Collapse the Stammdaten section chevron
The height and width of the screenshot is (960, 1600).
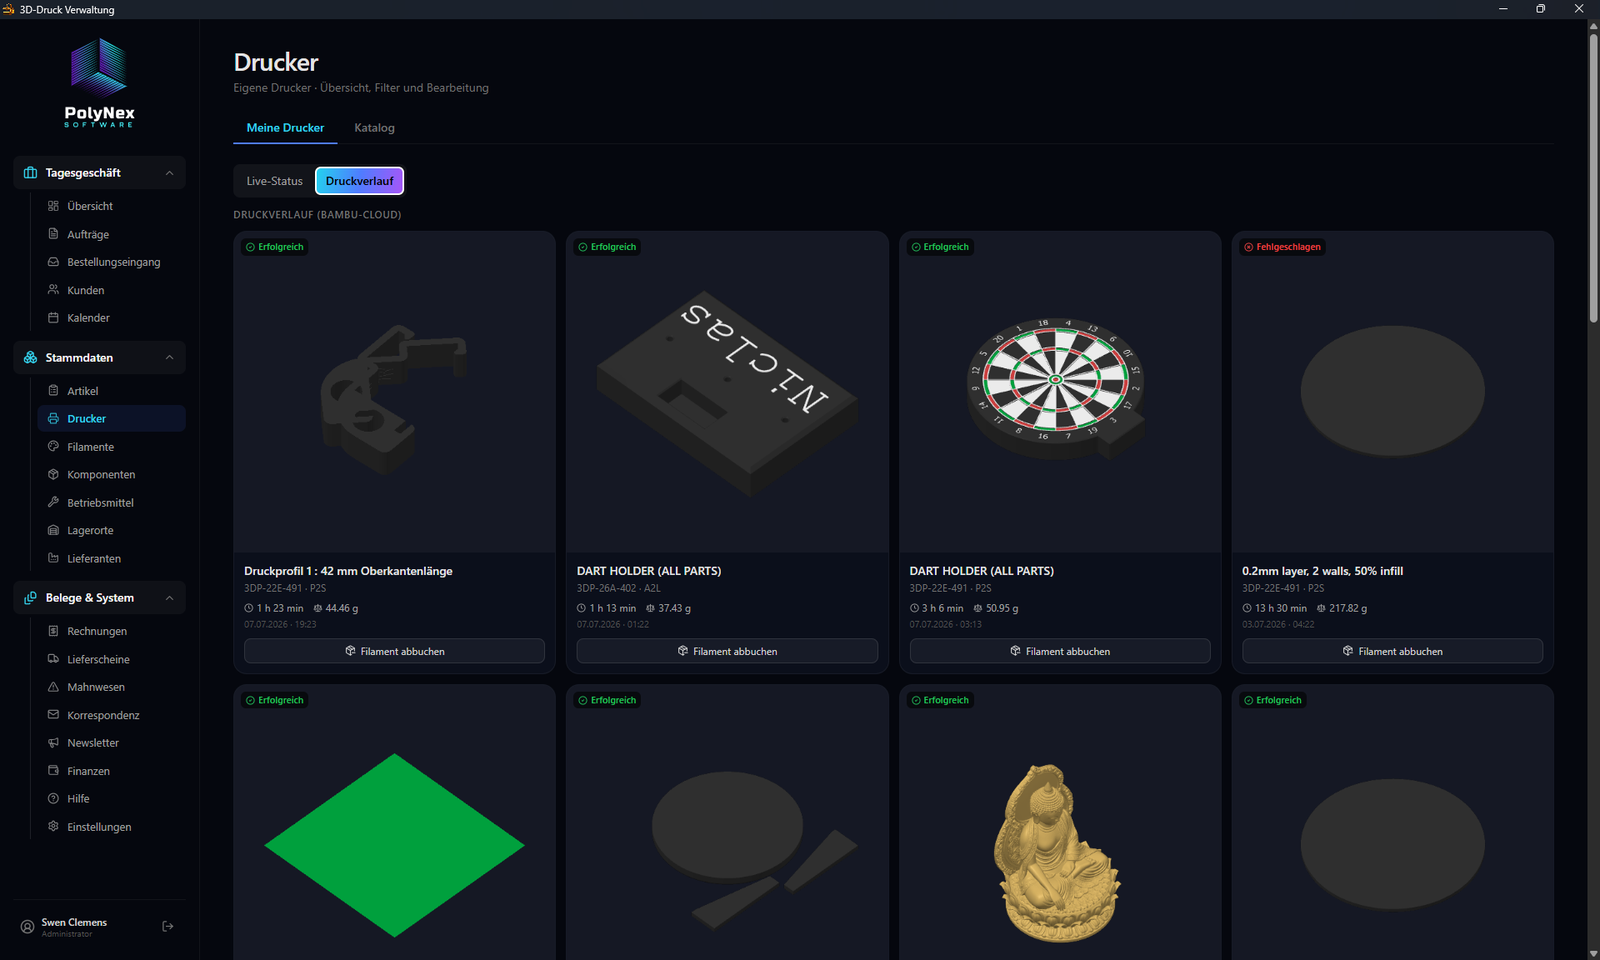click(169, 358)
